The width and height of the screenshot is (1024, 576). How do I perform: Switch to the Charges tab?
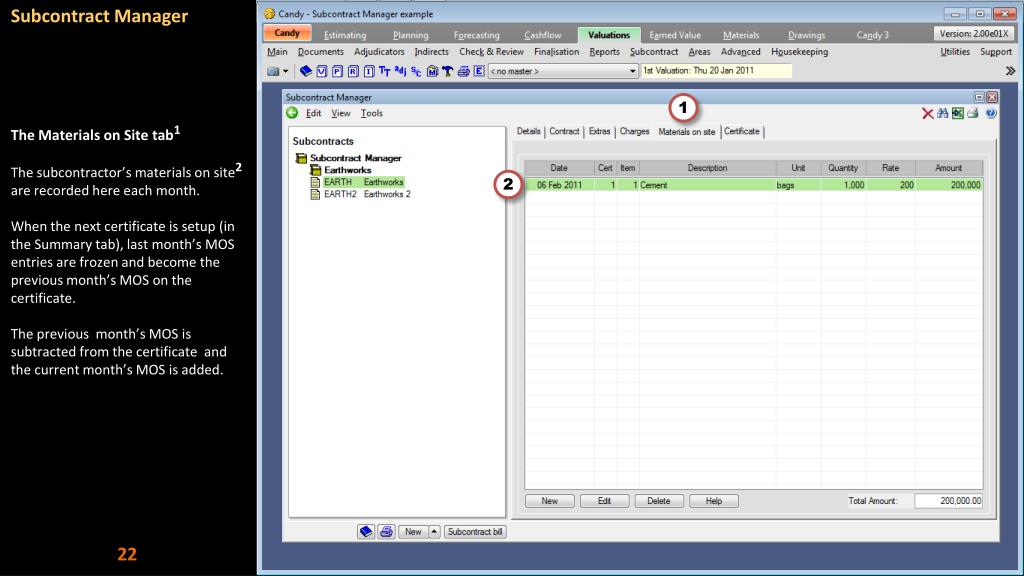tap(634, 131)
